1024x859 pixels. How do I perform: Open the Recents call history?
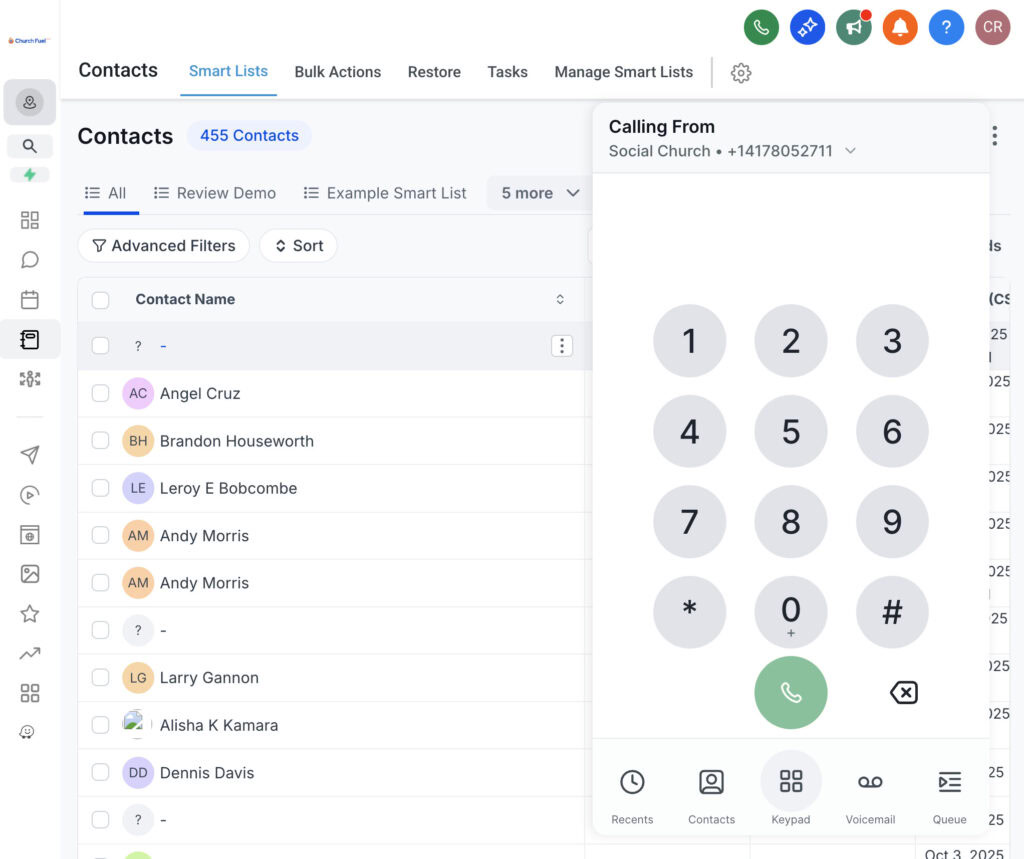(632, 797)
